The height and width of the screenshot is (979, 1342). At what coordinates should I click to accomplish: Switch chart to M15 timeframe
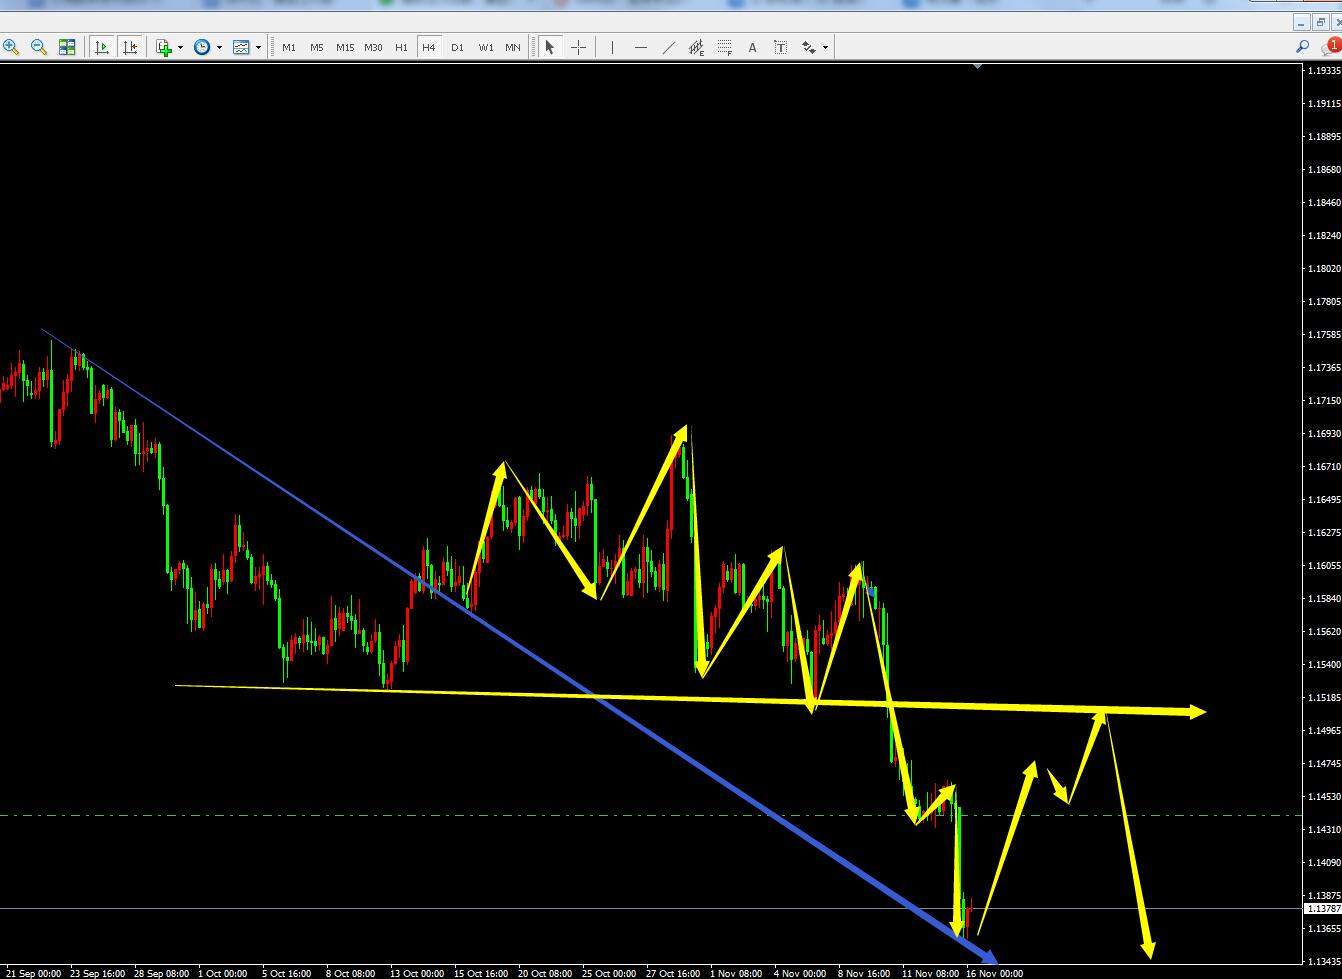coord(345,47)
